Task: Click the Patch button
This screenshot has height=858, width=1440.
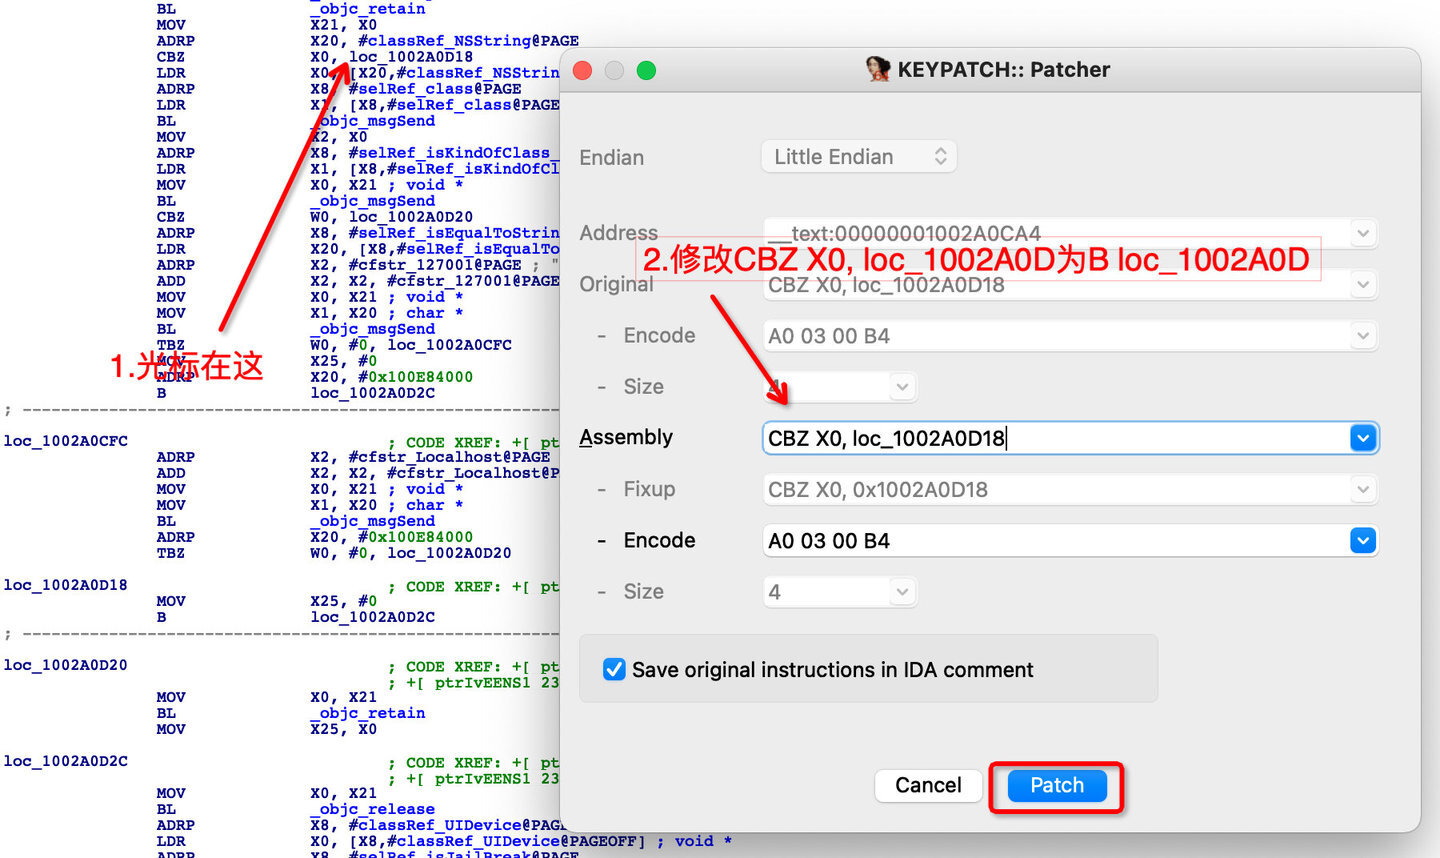Action: (x=1057, y=785)
